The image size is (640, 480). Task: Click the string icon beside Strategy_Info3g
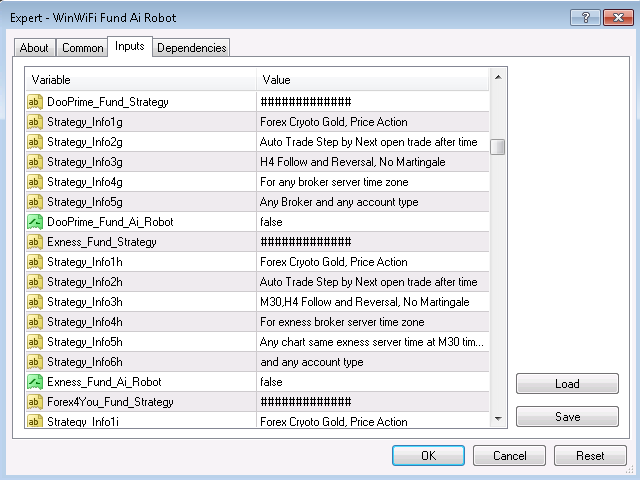(x=35, y=162)
